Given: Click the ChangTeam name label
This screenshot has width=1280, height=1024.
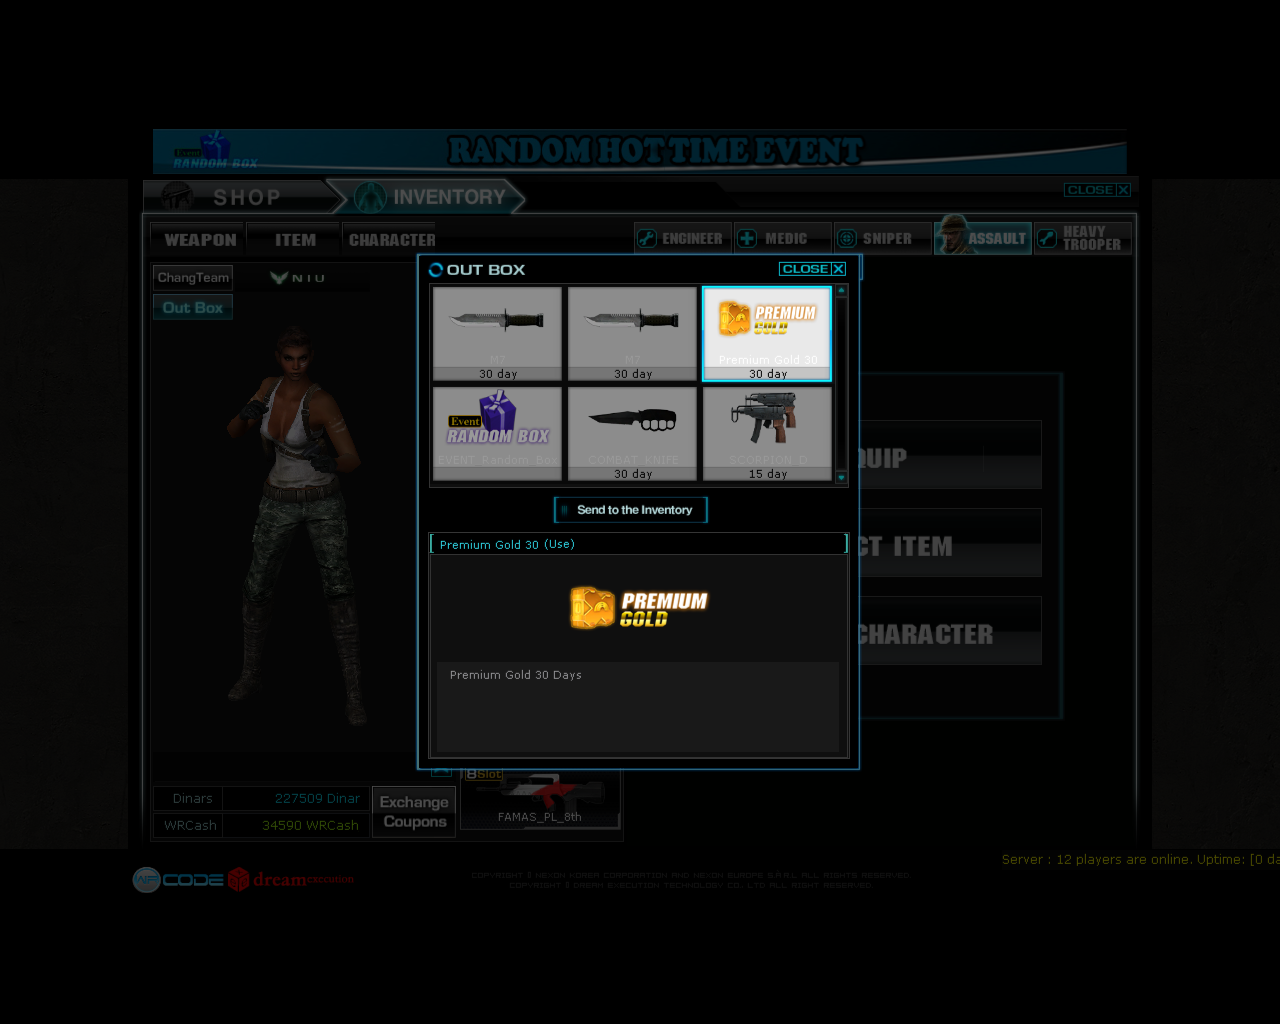Looking at the screenshot, I should click(x=193, y=278).
